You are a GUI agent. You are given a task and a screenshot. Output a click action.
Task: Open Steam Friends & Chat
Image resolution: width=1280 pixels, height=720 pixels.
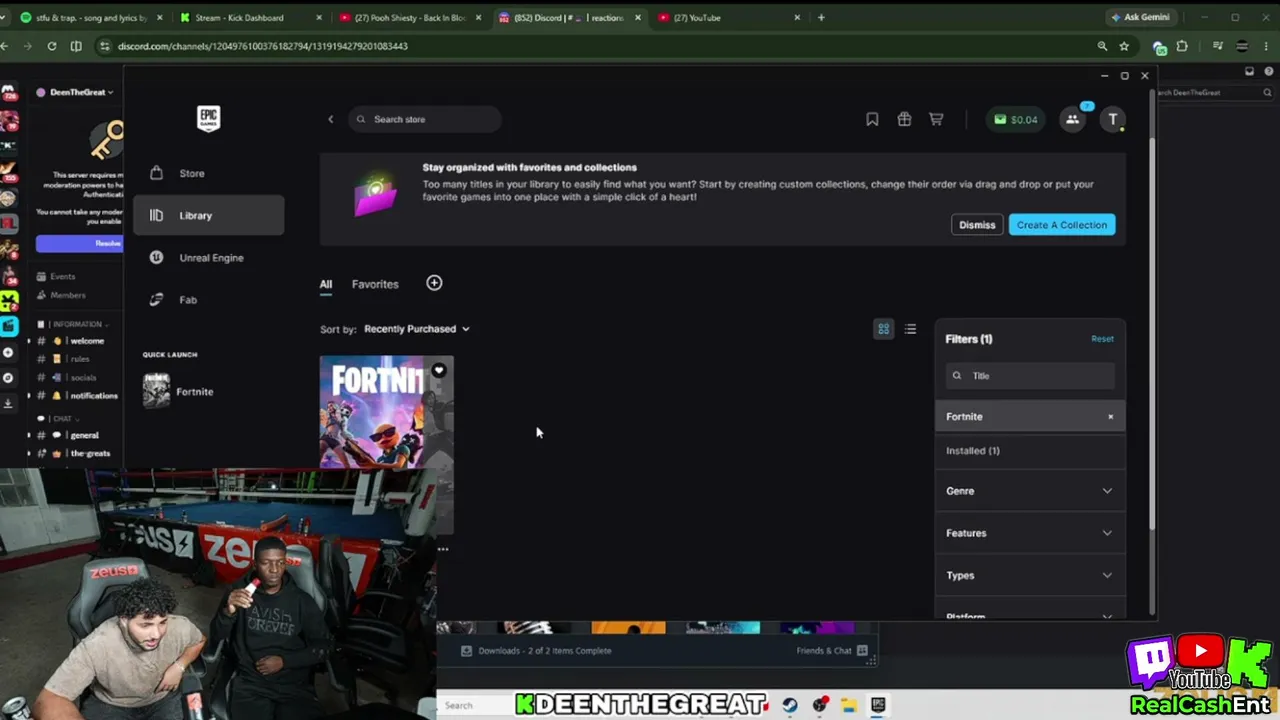click(x=832, y=651)
